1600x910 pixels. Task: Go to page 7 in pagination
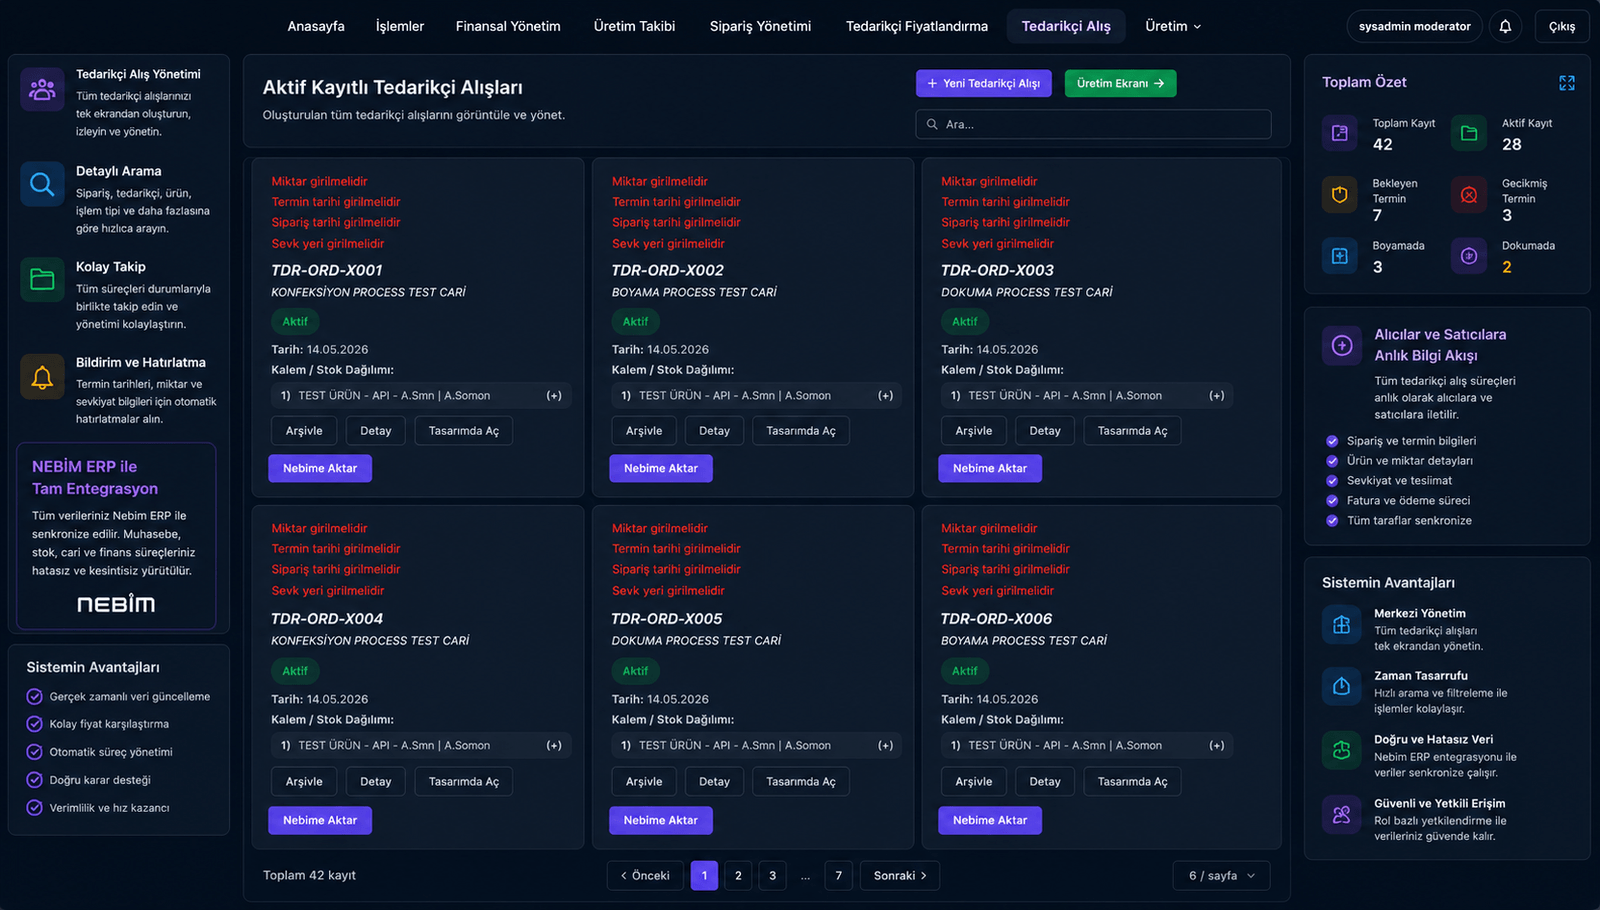point(839,876)
